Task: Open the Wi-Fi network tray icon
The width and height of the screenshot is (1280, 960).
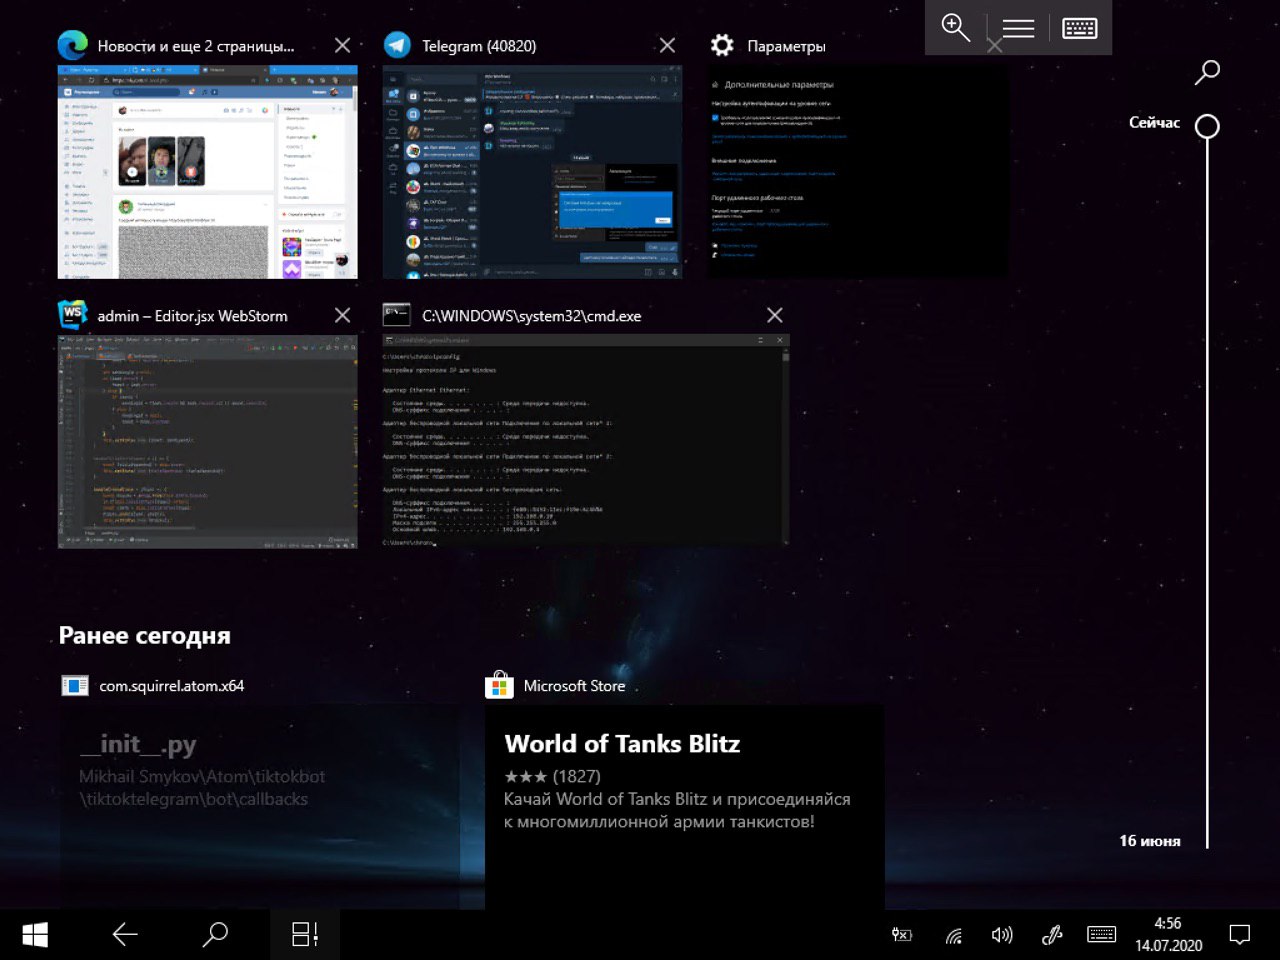Action: [954, 936]
